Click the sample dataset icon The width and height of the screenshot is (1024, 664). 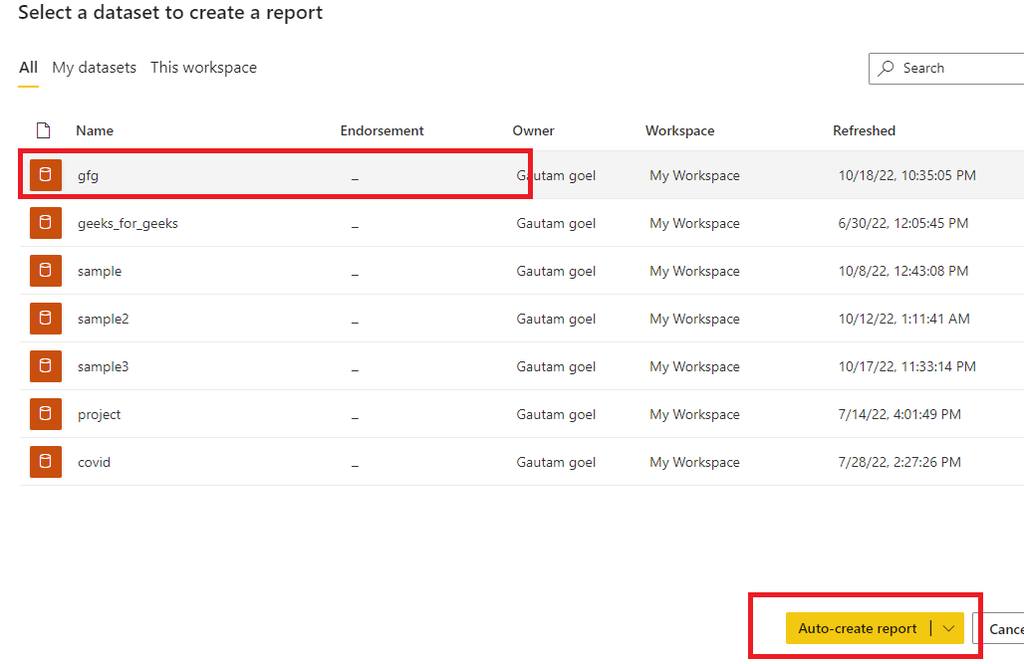pyautogui.click(x=46, y=270)
